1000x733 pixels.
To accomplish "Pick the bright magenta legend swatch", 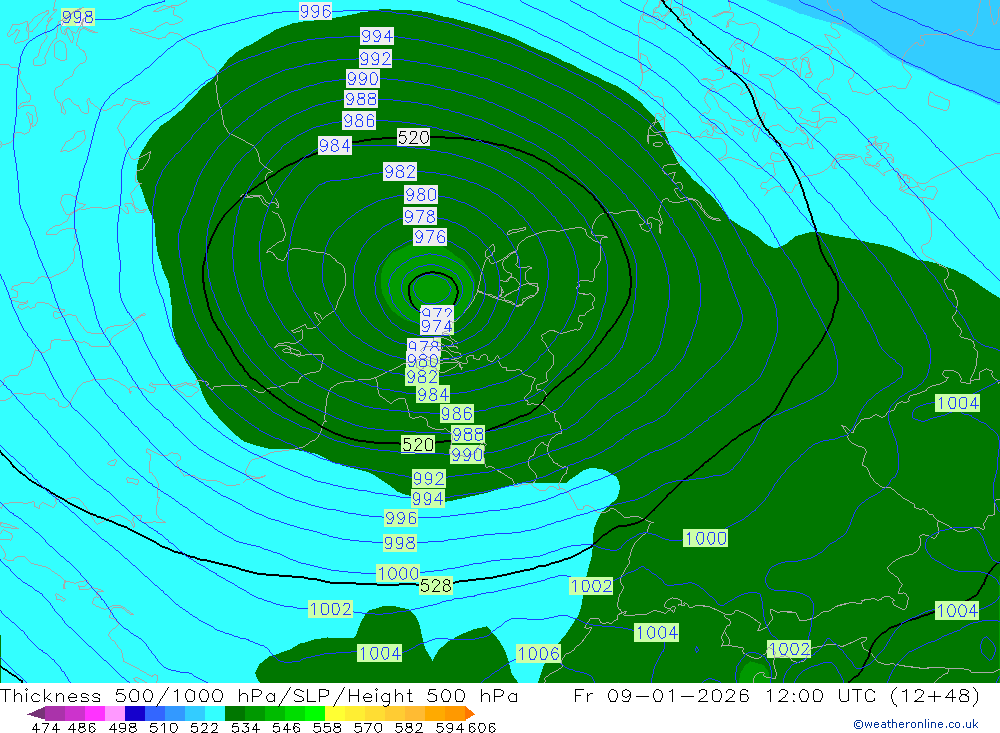I will click(93, 713).
